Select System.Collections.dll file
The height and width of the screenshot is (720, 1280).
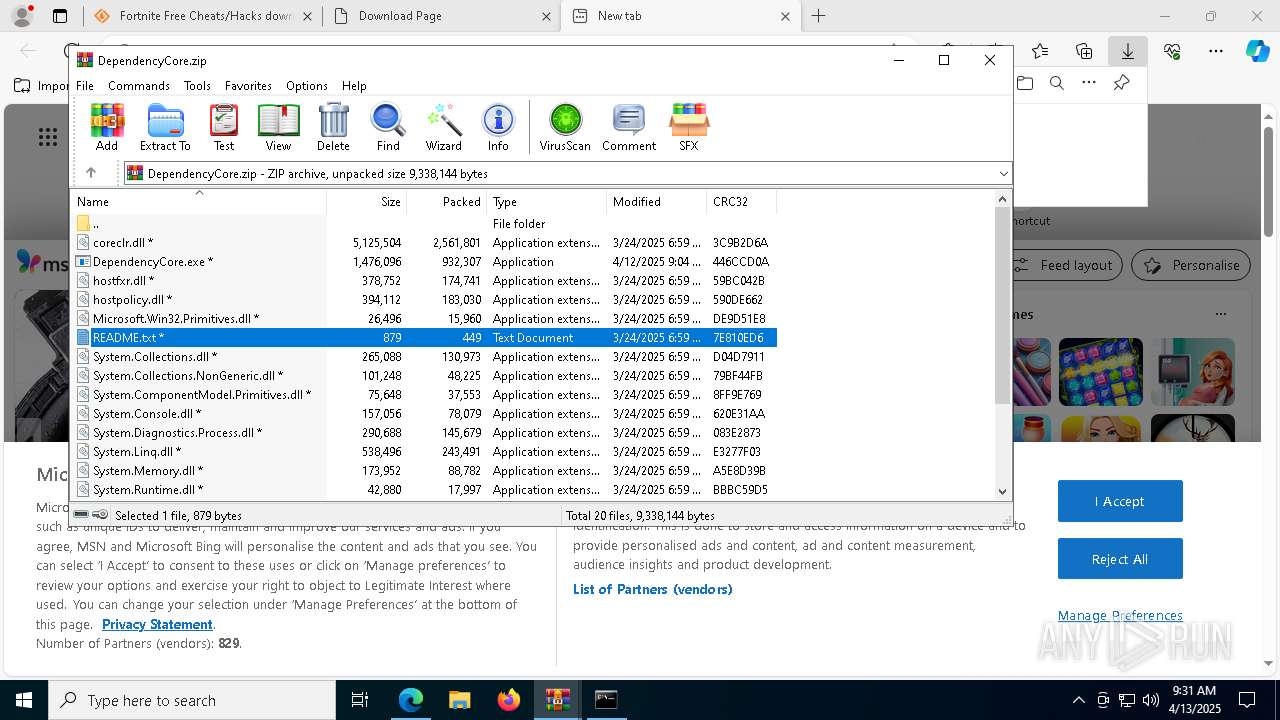pos(425,356)
